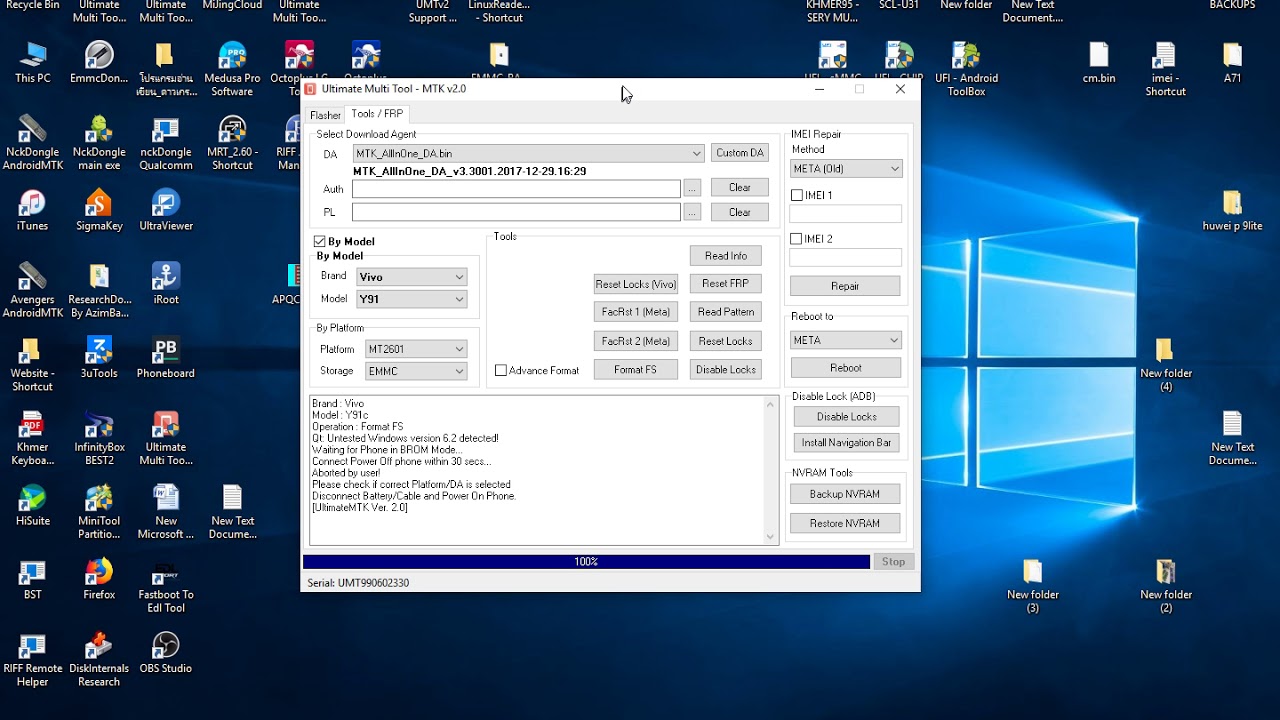The width and height of the screenshot is (1280, 720).
Task: Open IMEI Repair Method dropdown
Action: [846, 169]
